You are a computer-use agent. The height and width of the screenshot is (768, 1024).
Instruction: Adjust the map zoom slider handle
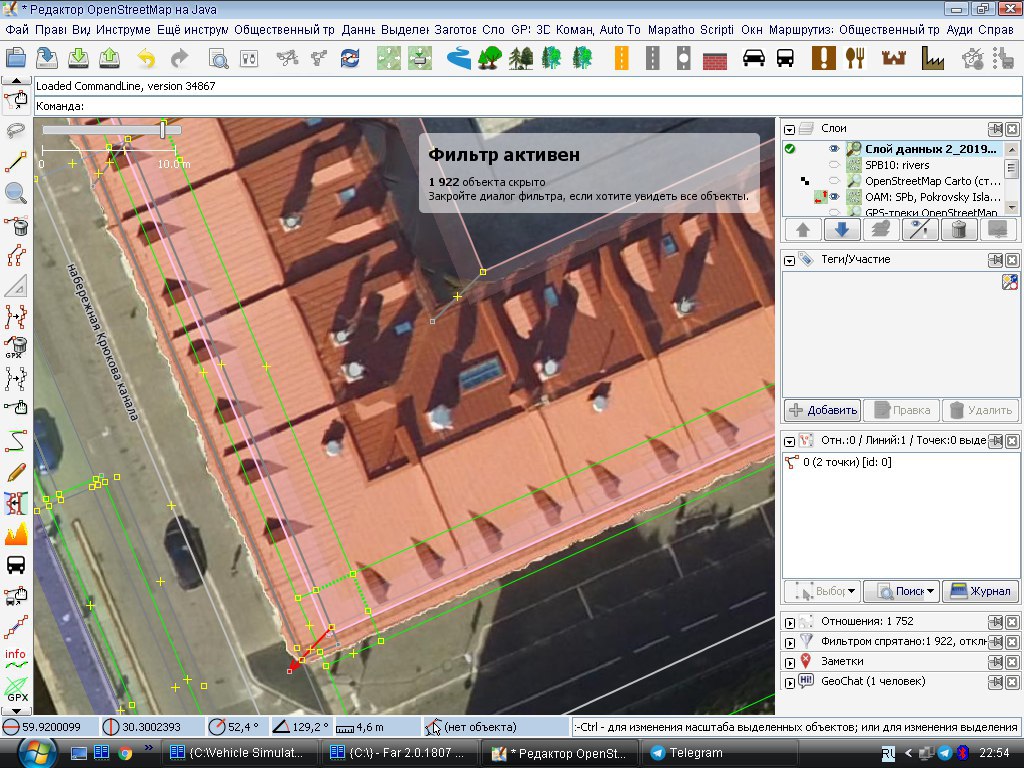pyautogui.click(x=163, y=129)
